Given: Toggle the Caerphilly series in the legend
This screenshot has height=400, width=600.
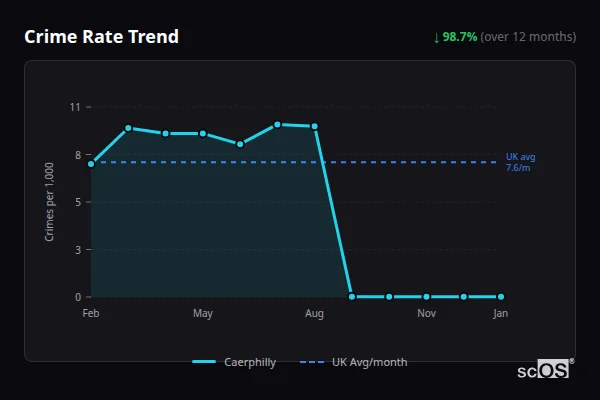Looking at the screenshot, I should [x=249, y=362].
